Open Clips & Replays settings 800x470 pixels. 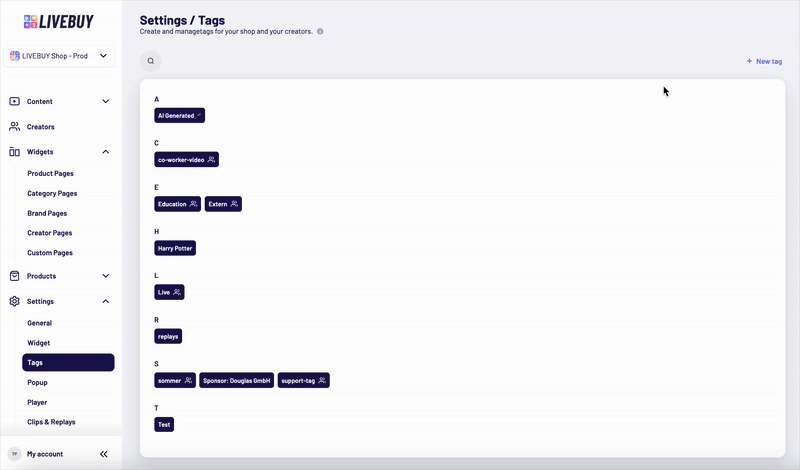[x=51, y=422]
